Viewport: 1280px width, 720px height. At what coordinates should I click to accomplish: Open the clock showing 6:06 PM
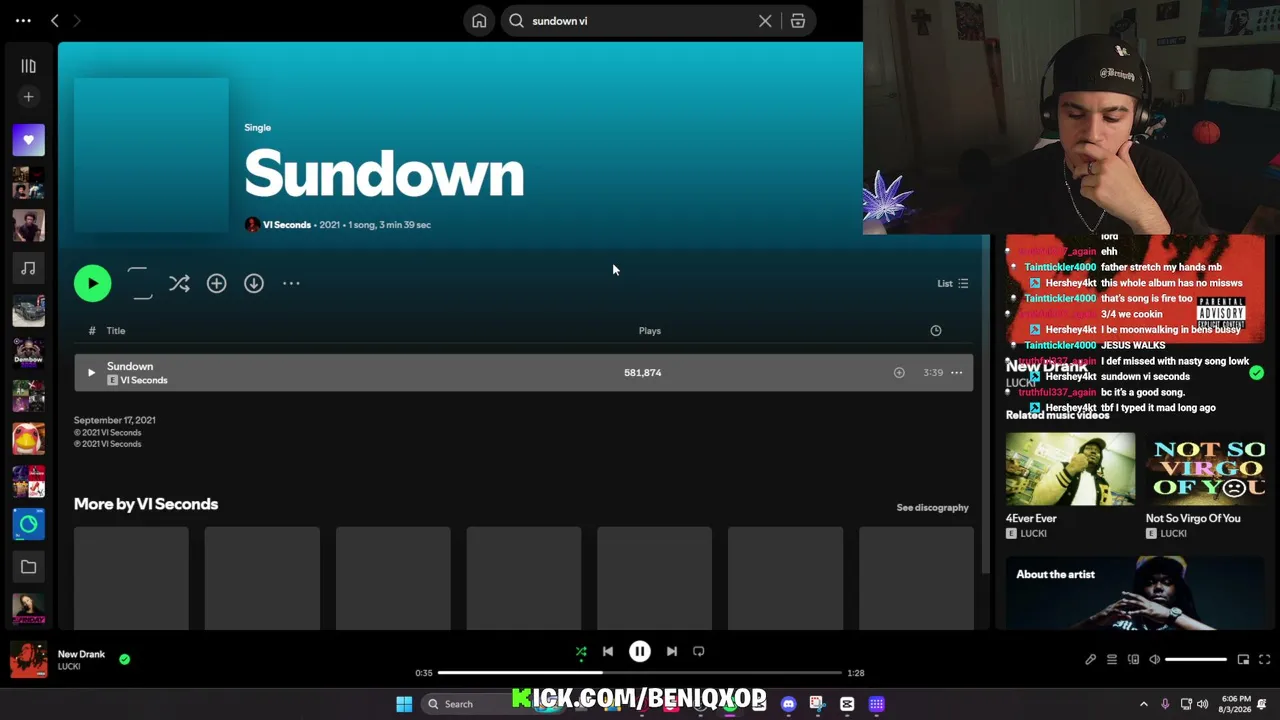tap(1236, 704)
